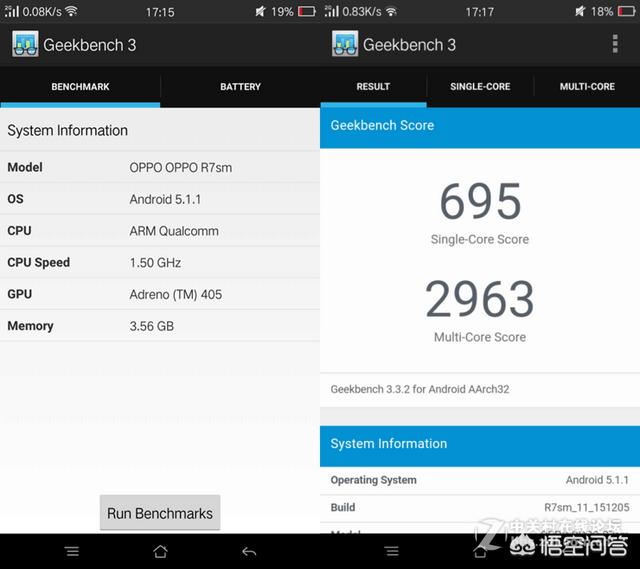Tap the Multi-Core Score label
Image resolution: width=640 pixels, height=569 pixels.
[480, 337]
